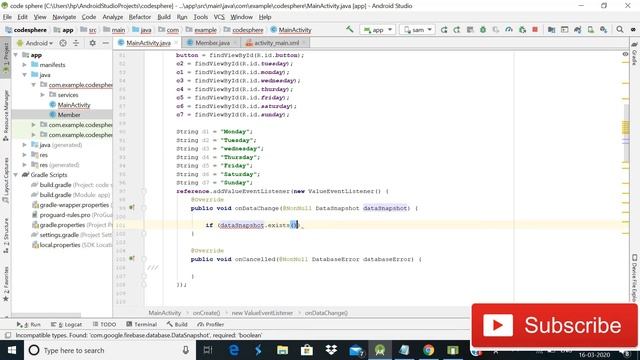Open the Android project view dropdown
Image resolution: width=640 pixels, height=360 pixels.
35,43
